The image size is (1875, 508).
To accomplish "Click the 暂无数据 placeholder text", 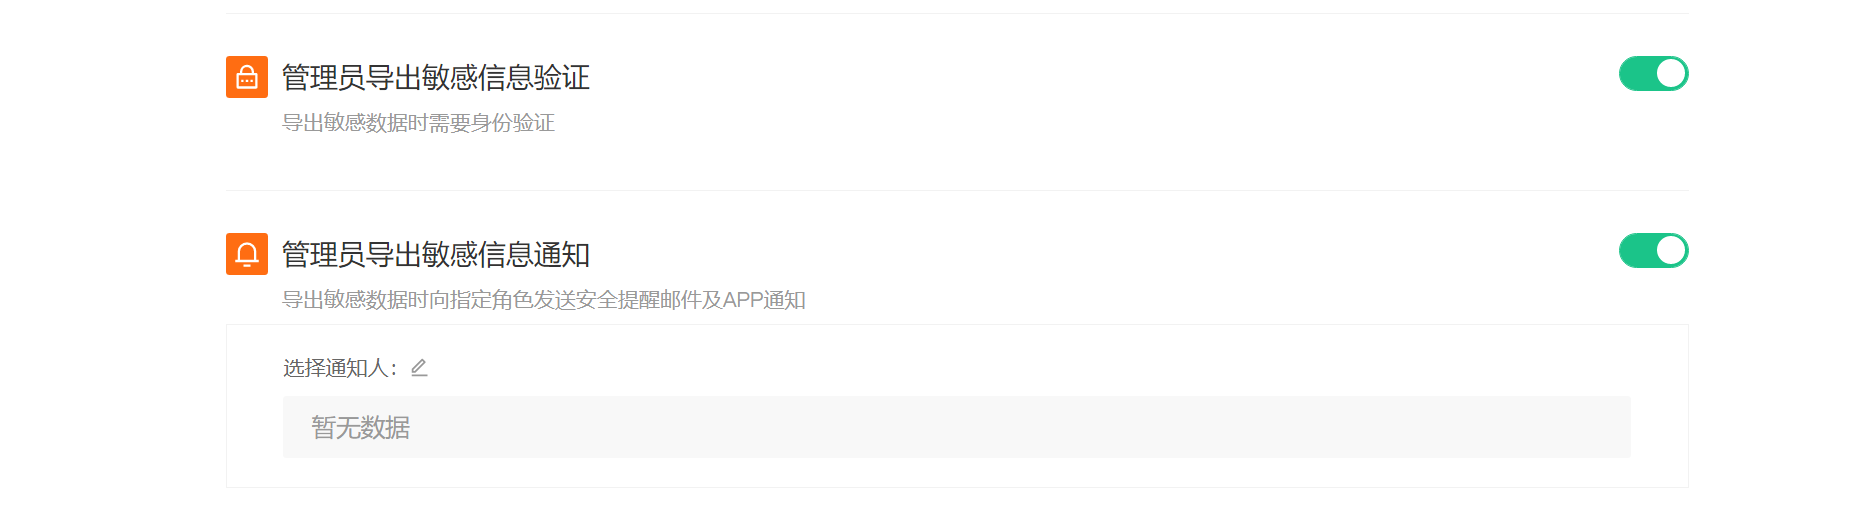I will 361,428.
